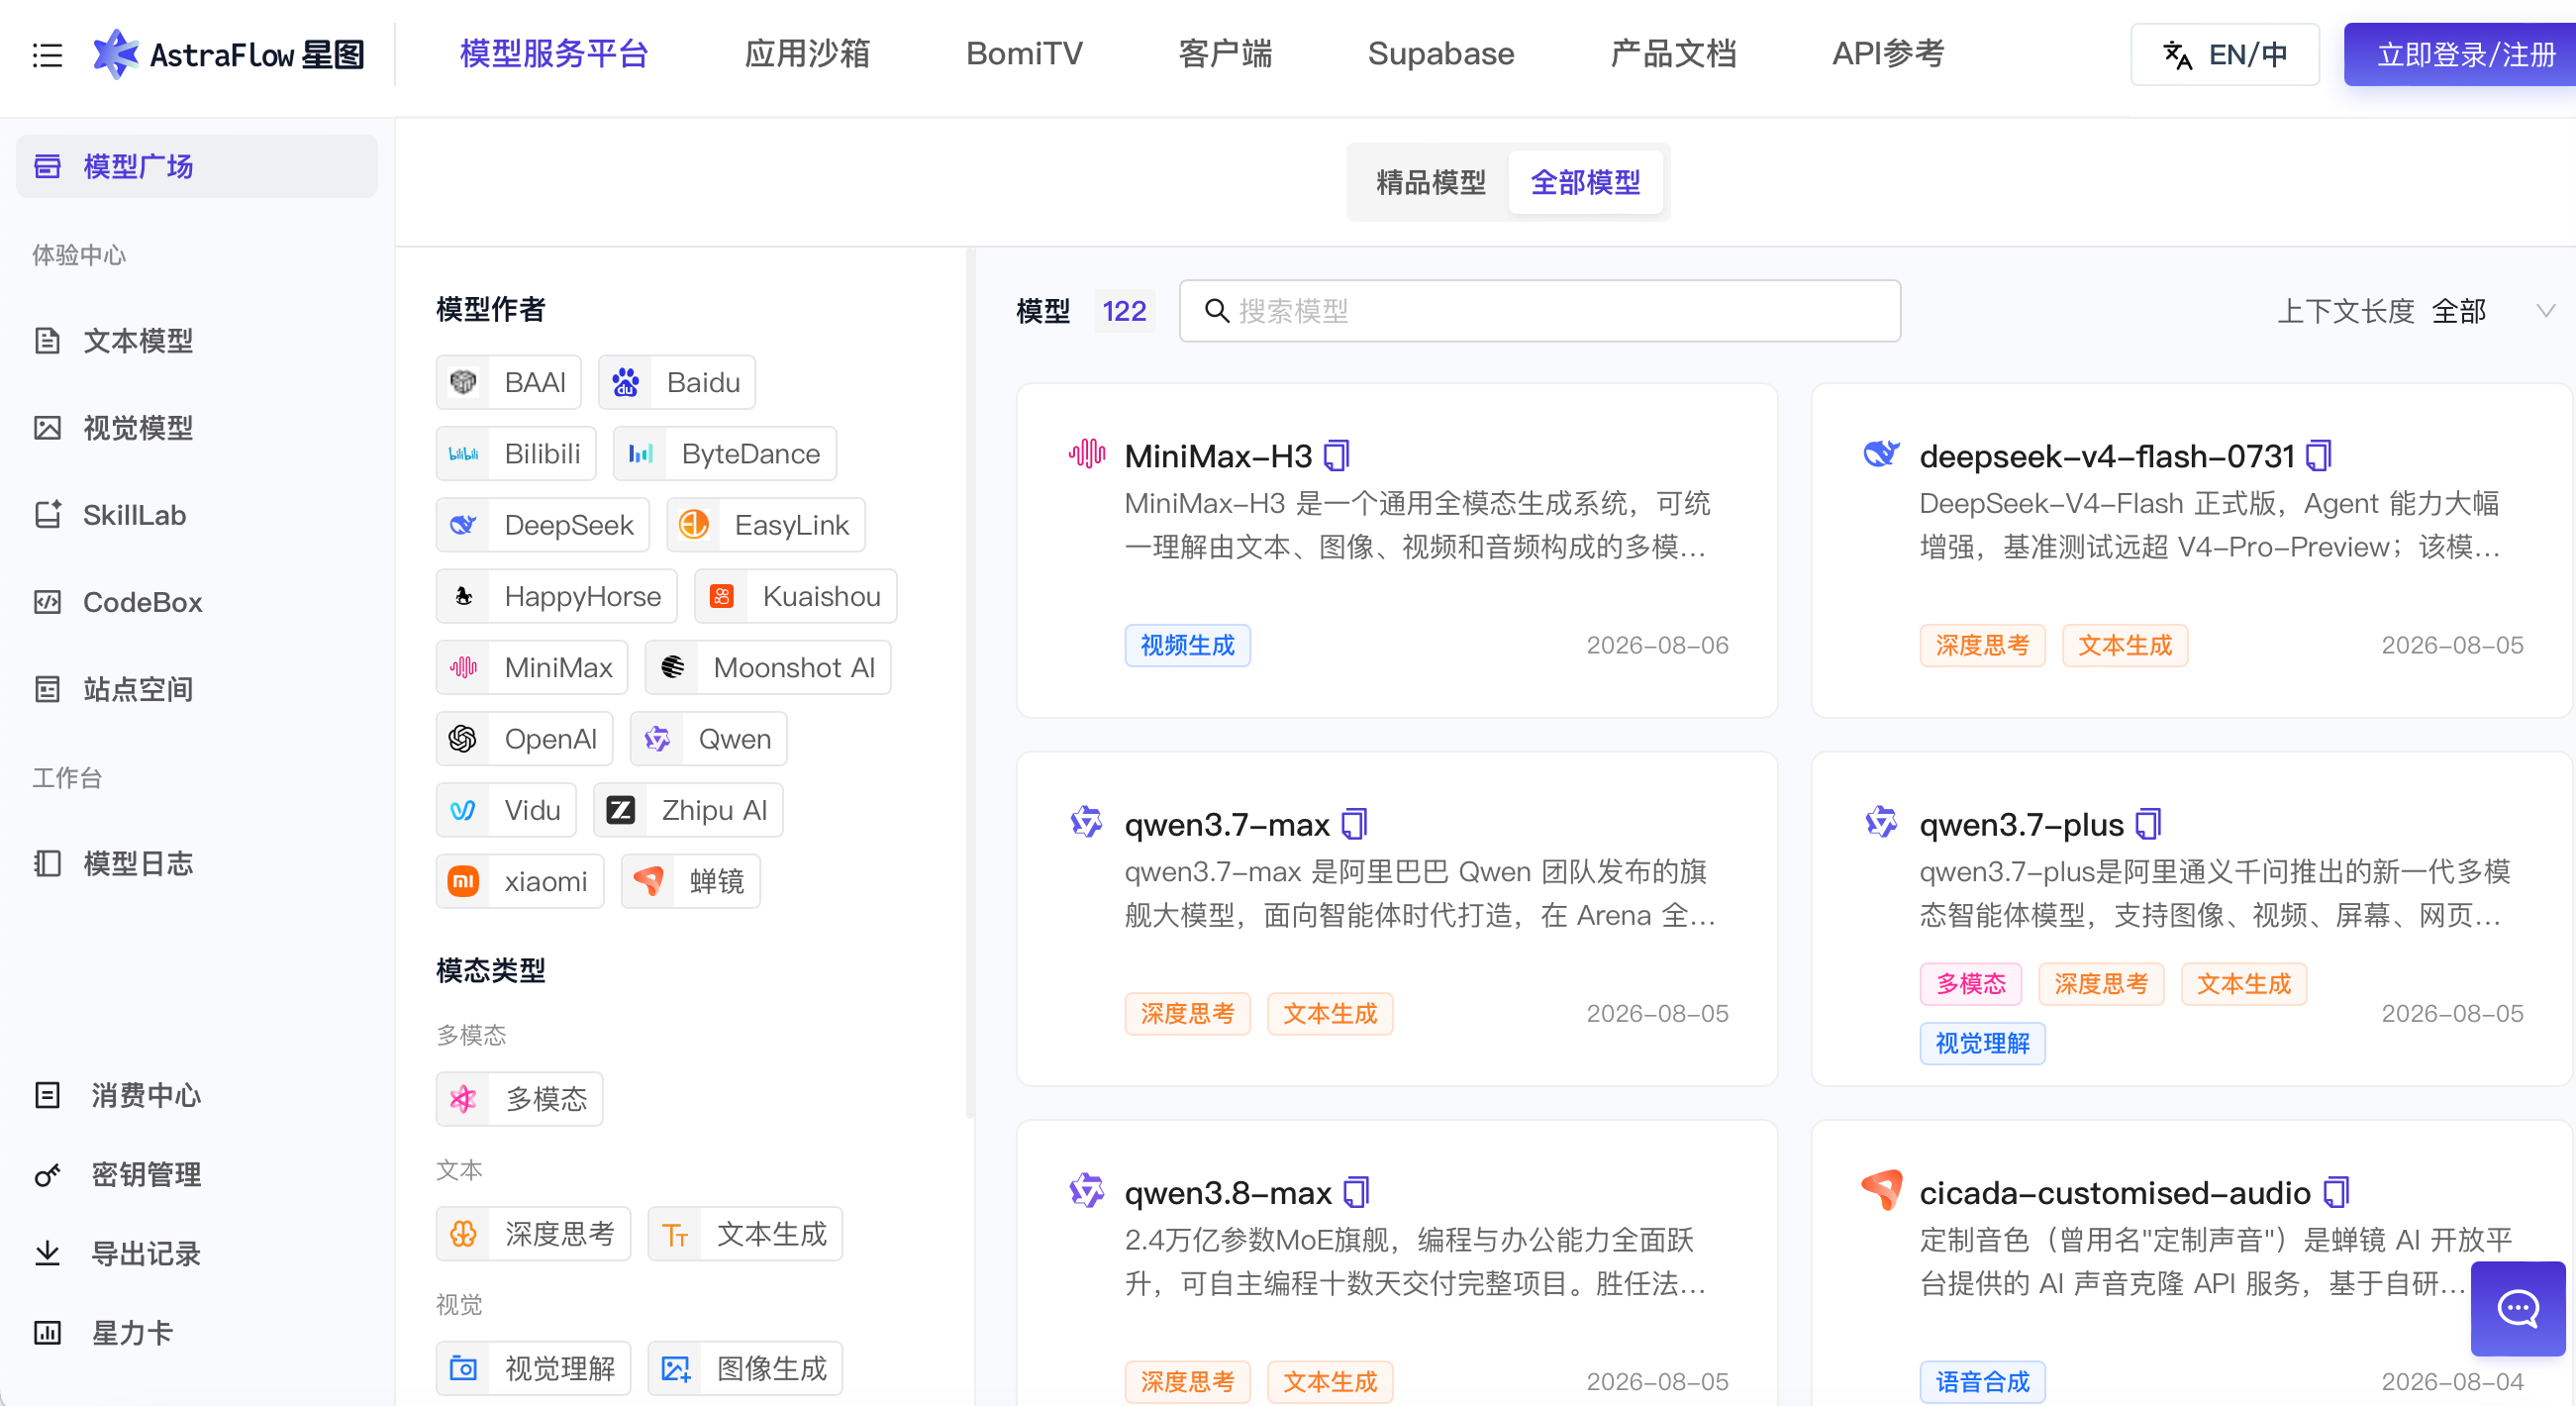Open BomiTV in top navigation

pos(1024,54)
